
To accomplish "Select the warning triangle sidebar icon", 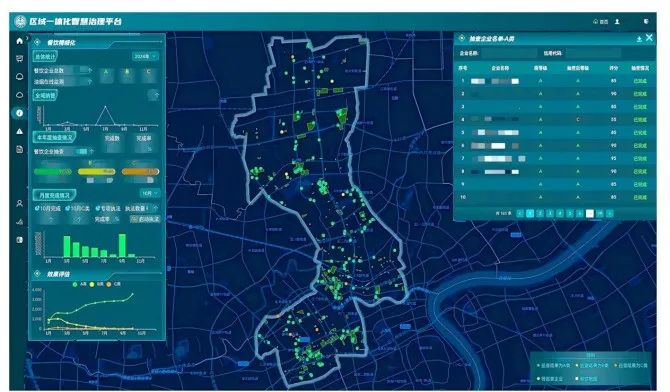I will point(19,131).
